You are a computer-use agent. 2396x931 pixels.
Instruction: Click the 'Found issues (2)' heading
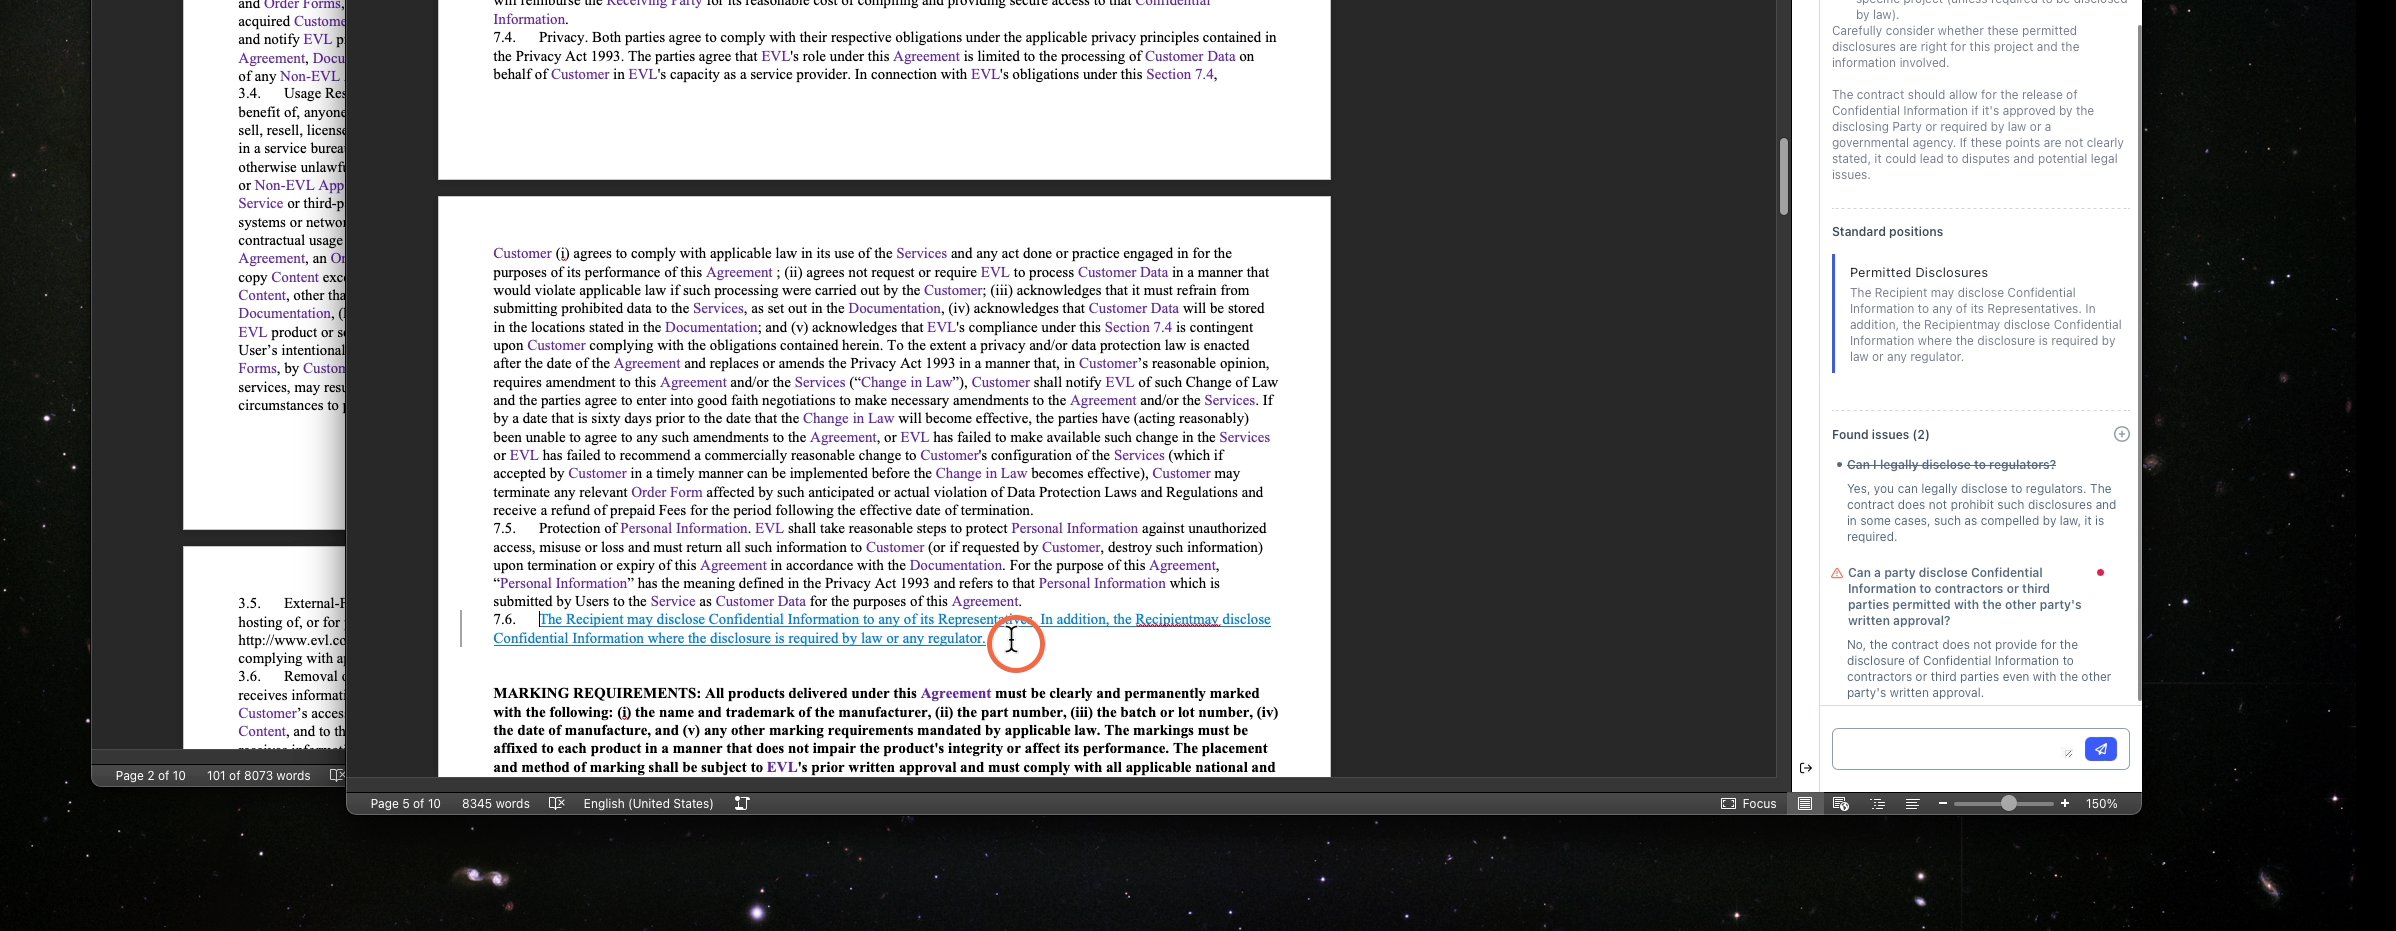pos(1880,435)
